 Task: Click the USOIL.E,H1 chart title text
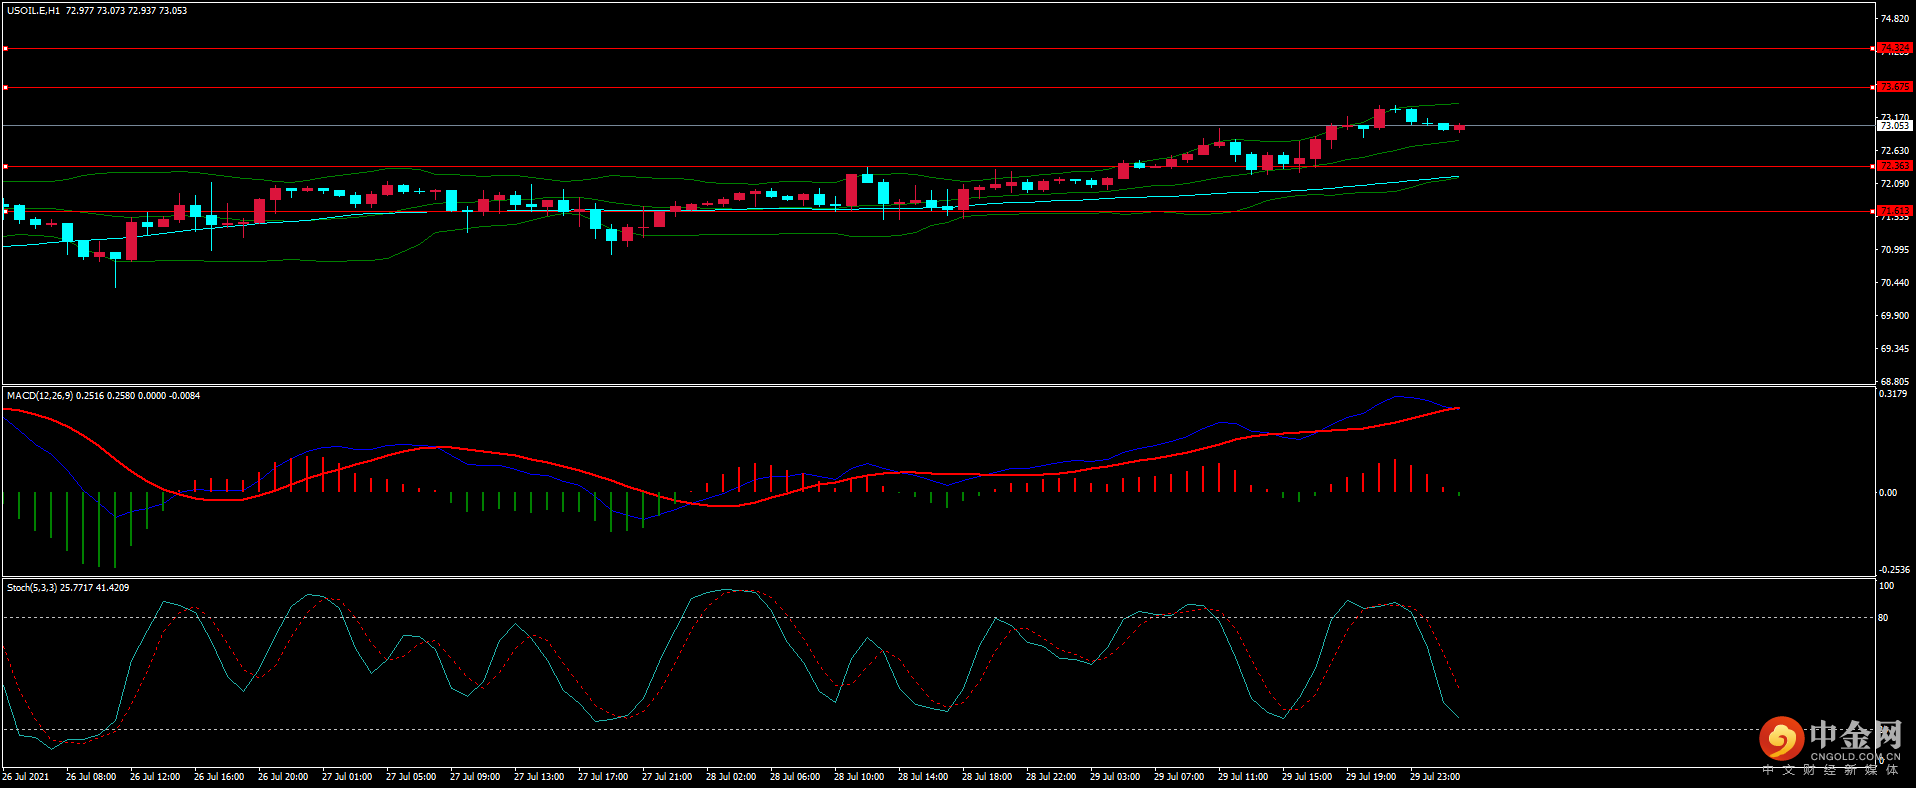pos(33,11)
